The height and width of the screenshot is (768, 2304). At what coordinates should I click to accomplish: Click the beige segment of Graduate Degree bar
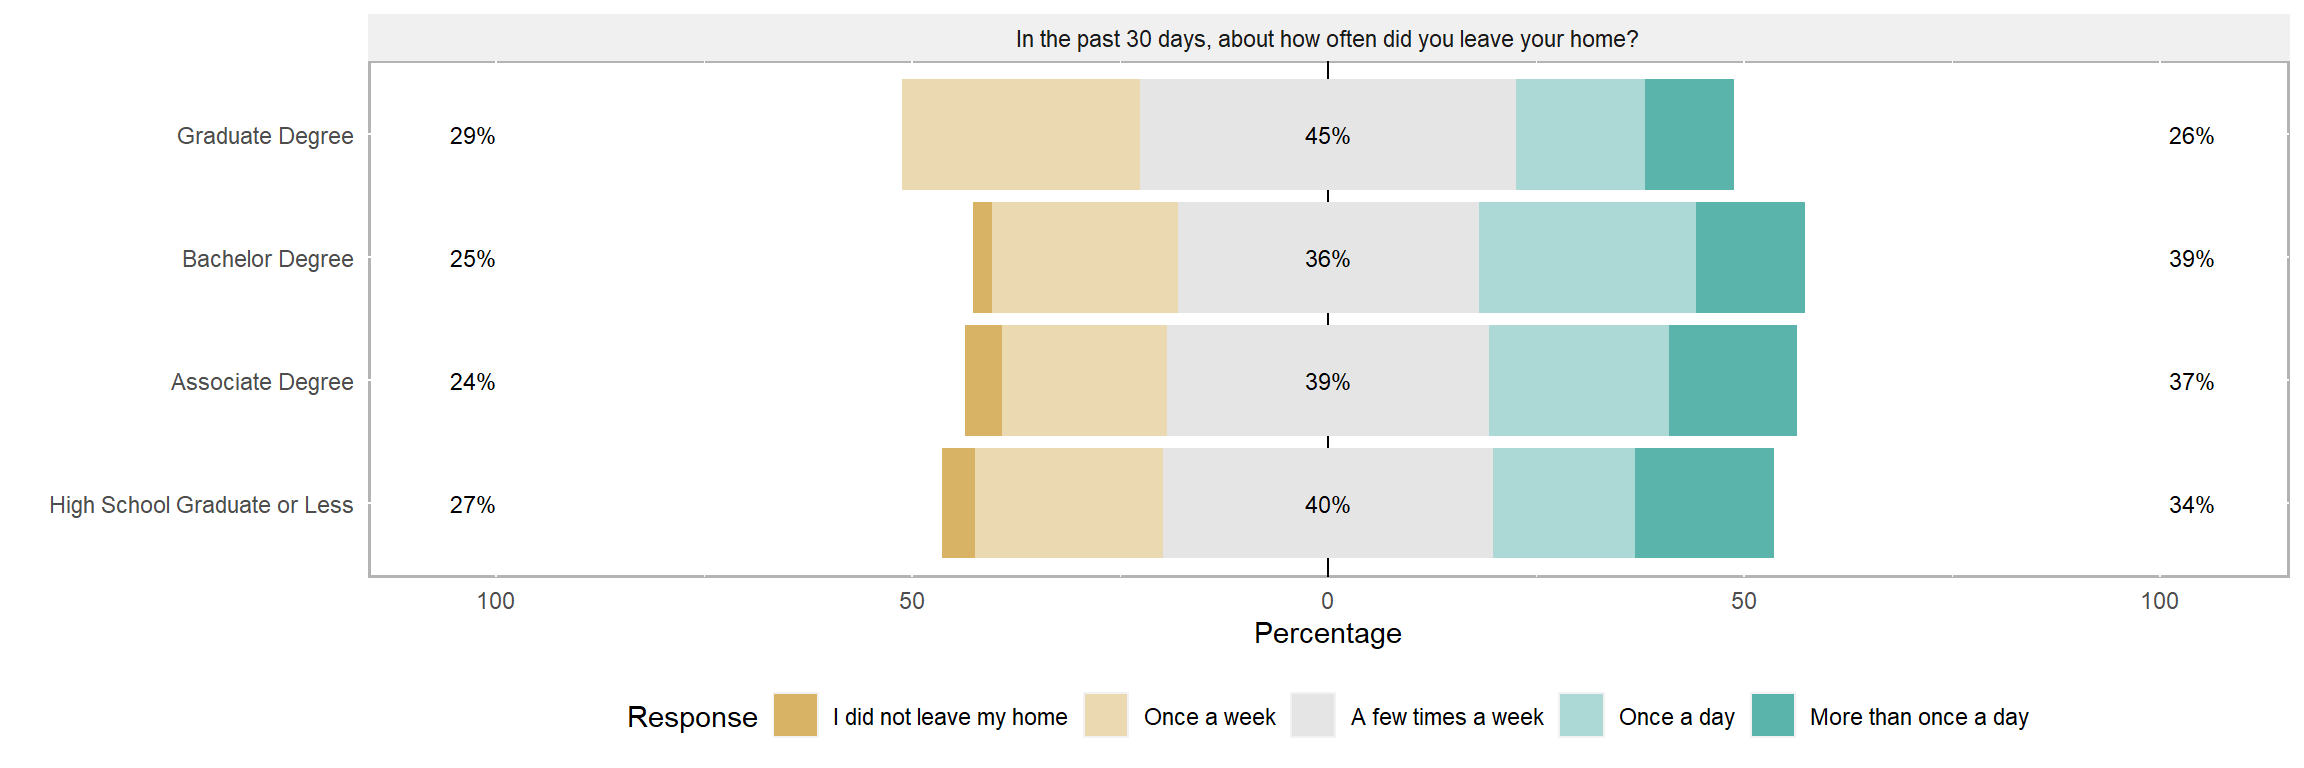[x=1020, y=134]
